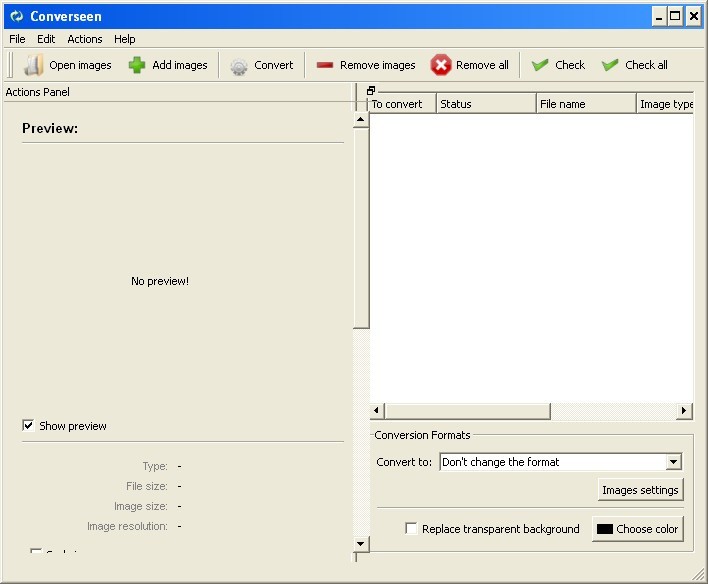This screenshot has height=584, width=708.
Task: Open the File menu
Action: pos(17,39)
